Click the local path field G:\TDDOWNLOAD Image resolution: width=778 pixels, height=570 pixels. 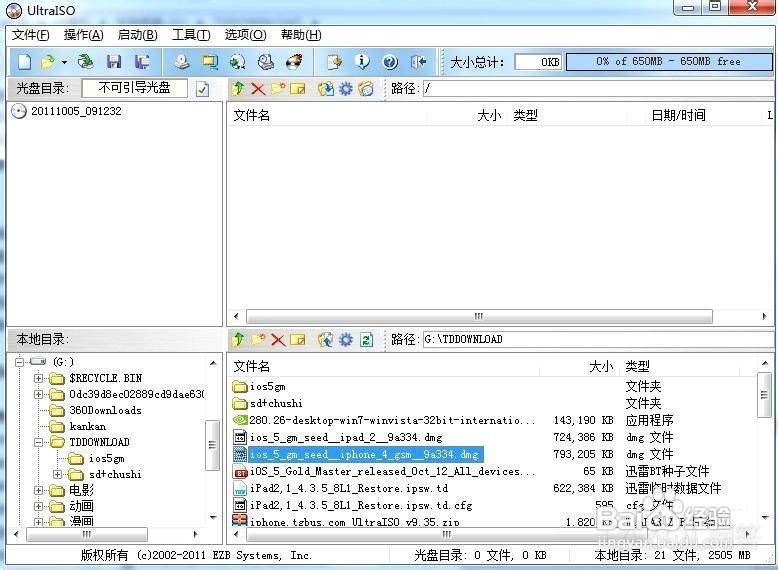click(x=598, y=339)
